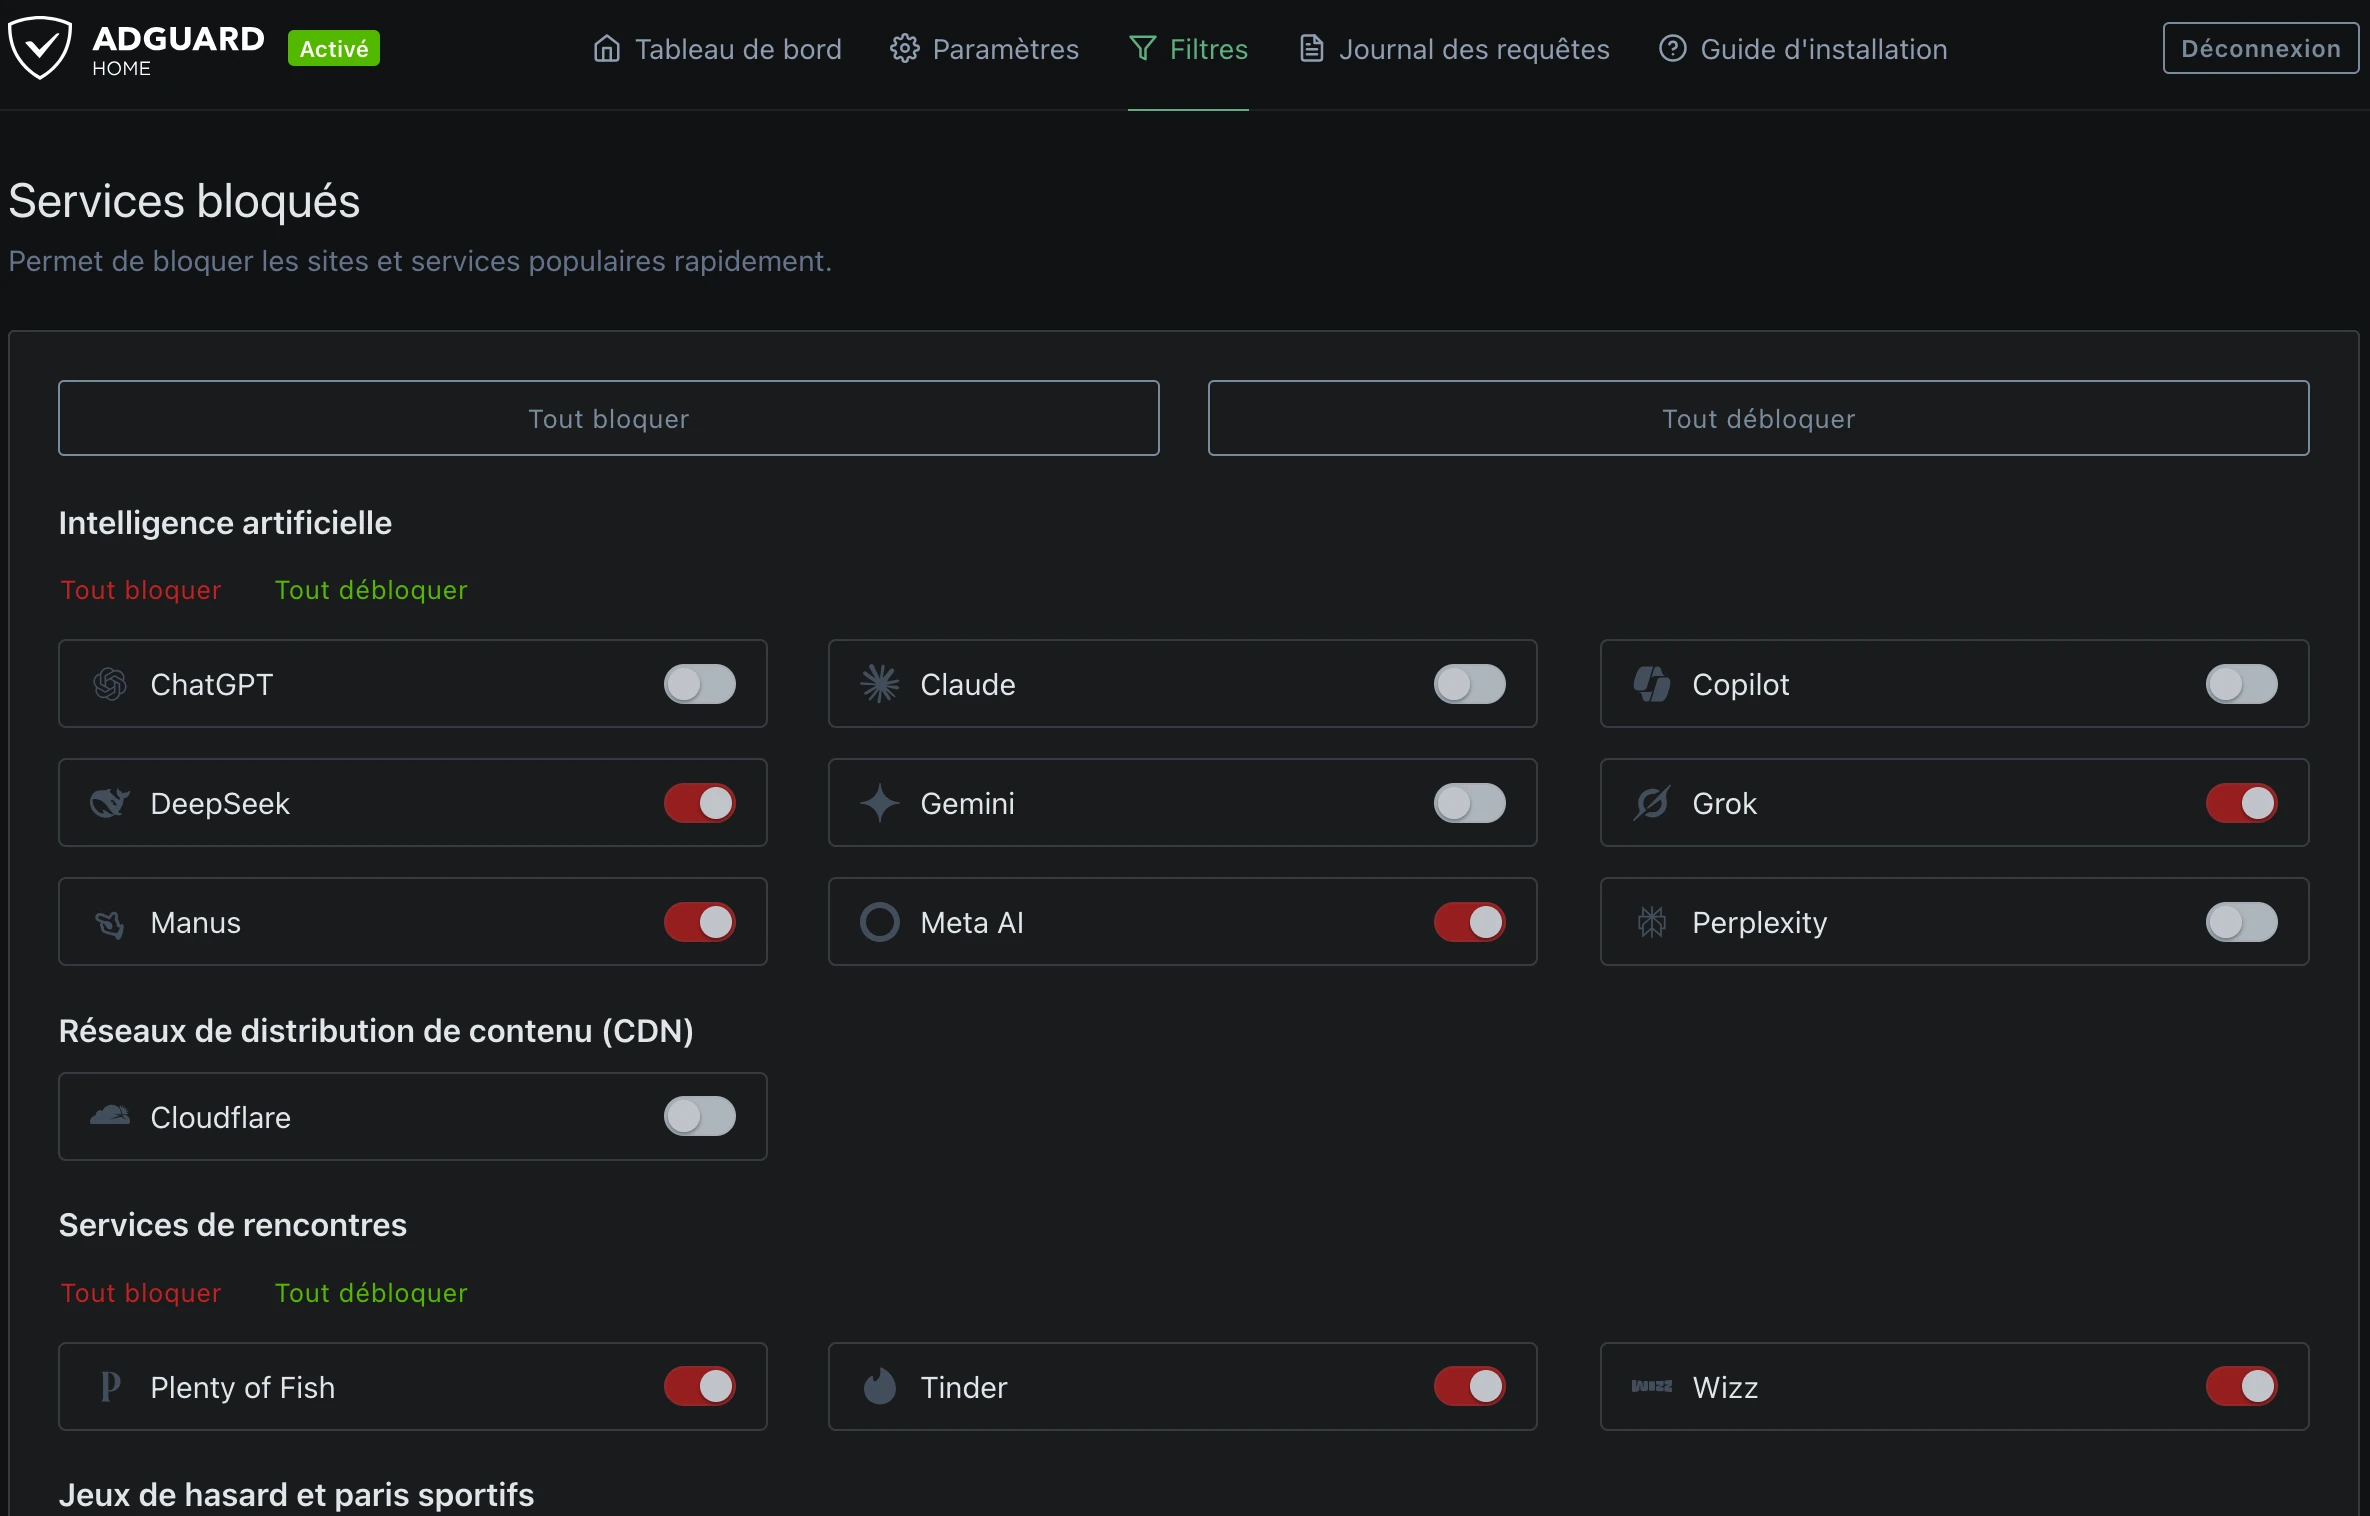Click the AdGuard Home shield logo
This screenshot has width=2370, height=1516.
[40, 47]
